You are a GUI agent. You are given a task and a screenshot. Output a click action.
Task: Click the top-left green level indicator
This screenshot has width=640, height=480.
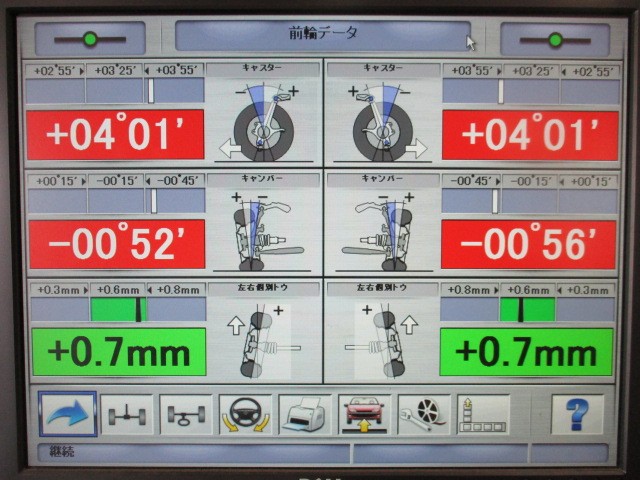[x=90, y=39]
